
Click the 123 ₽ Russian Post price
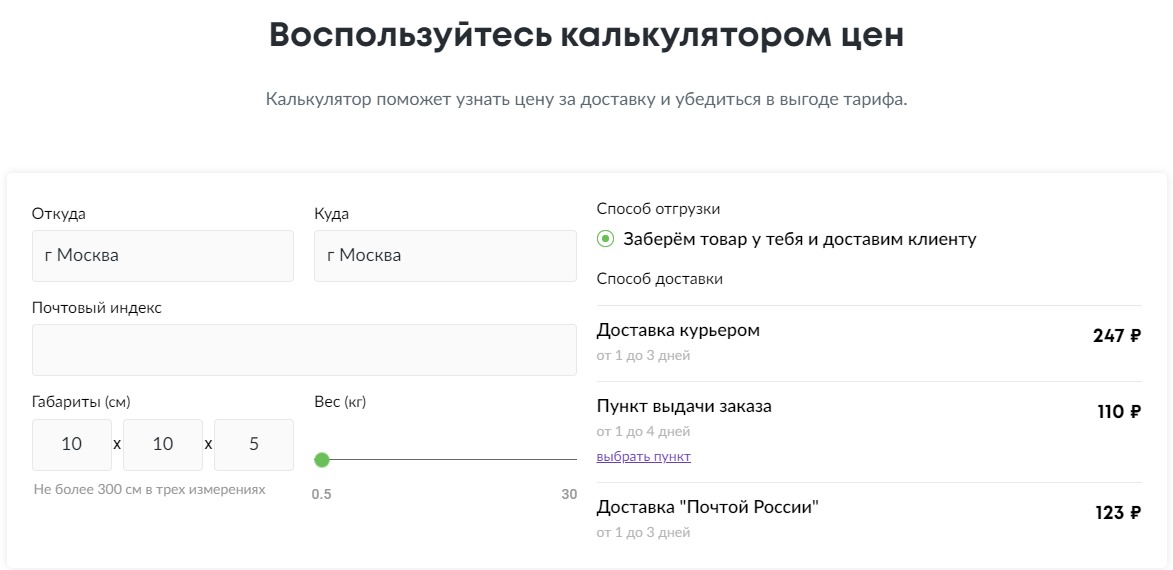[1118, 513]
